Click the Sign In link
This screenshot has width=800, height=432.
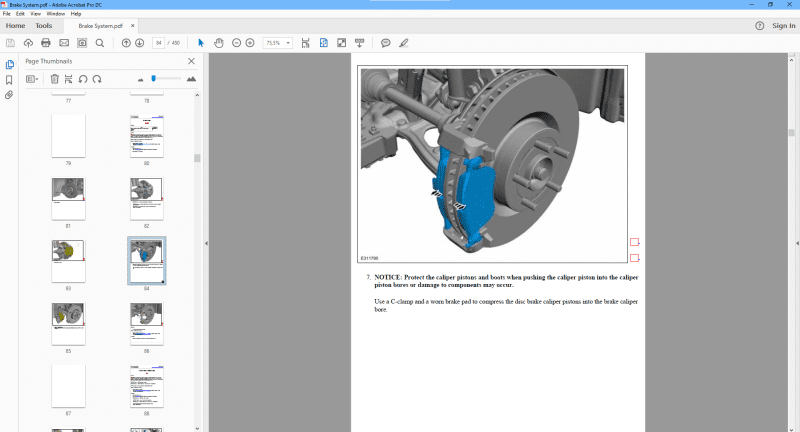tap(783, 25)
